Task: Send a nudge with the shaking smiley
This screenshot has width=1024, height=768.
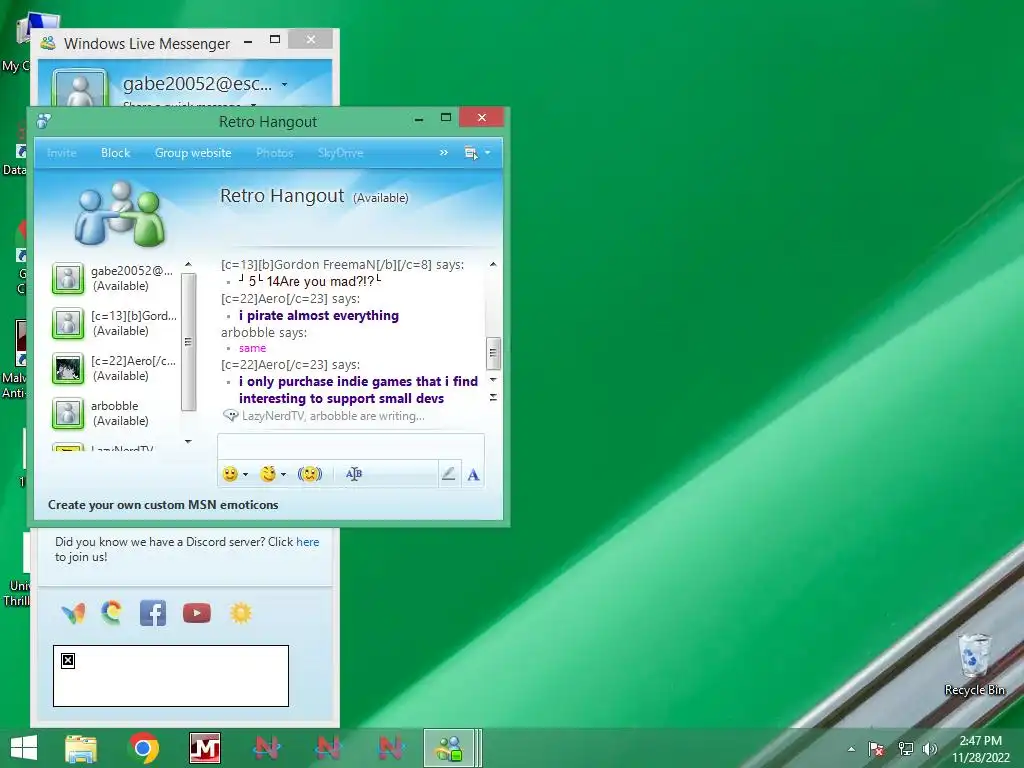Action: [310, 474]
